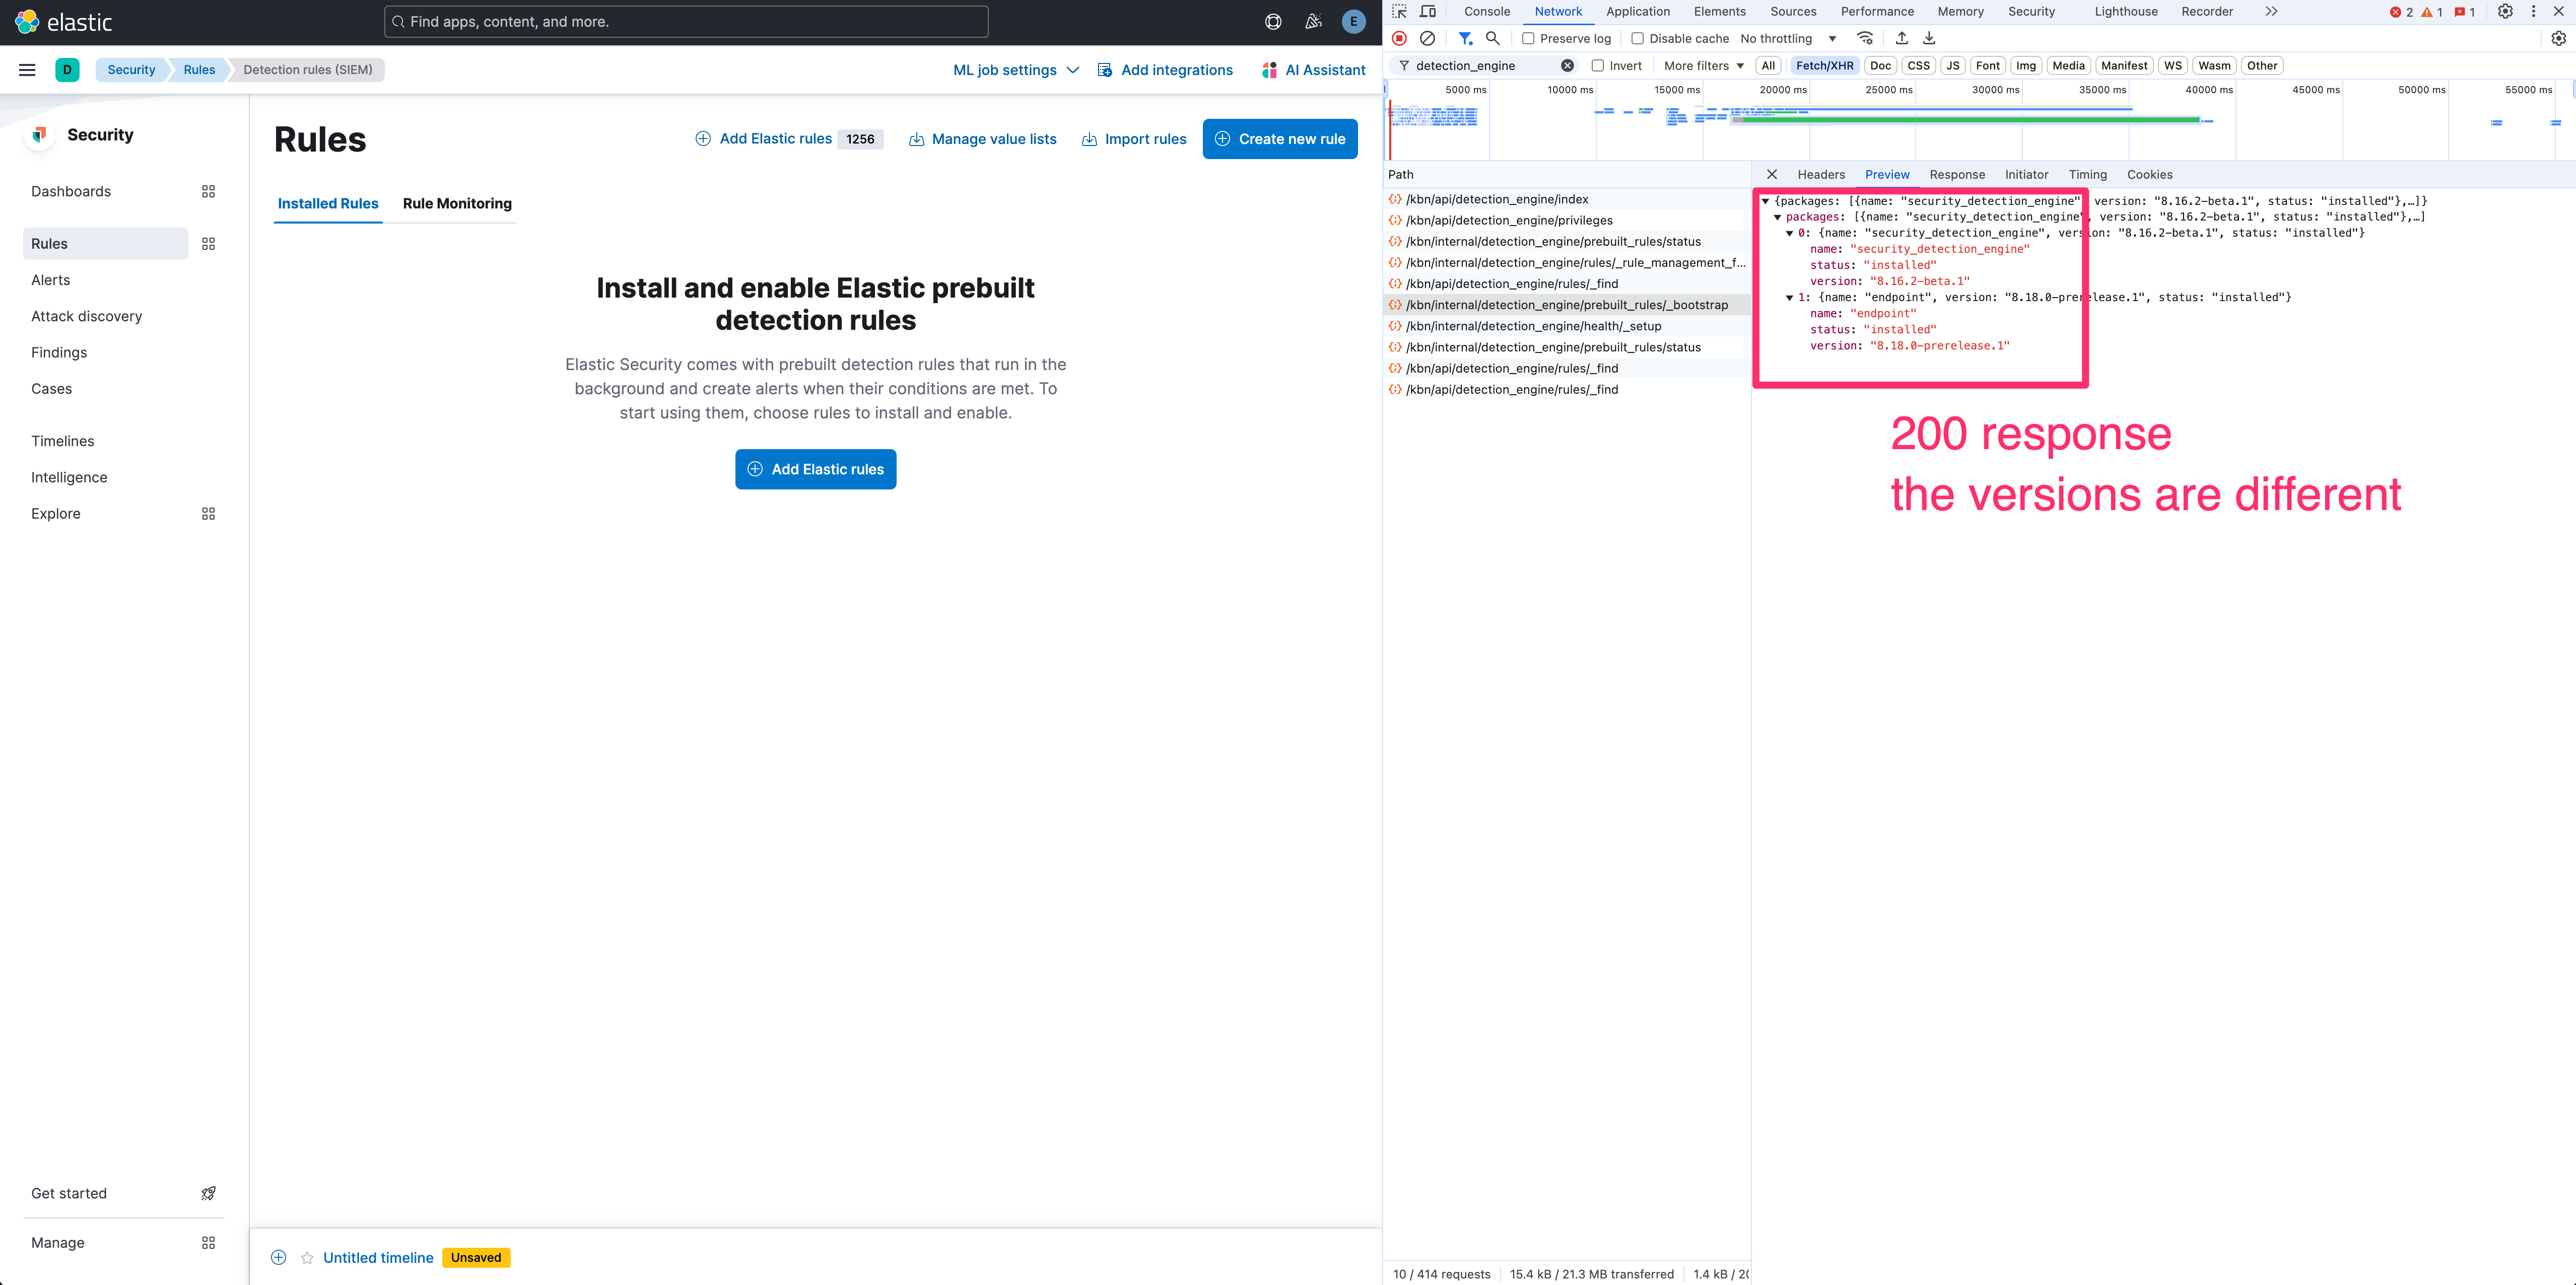Open network conditions wifi icon

click(x=1865, y=38)
